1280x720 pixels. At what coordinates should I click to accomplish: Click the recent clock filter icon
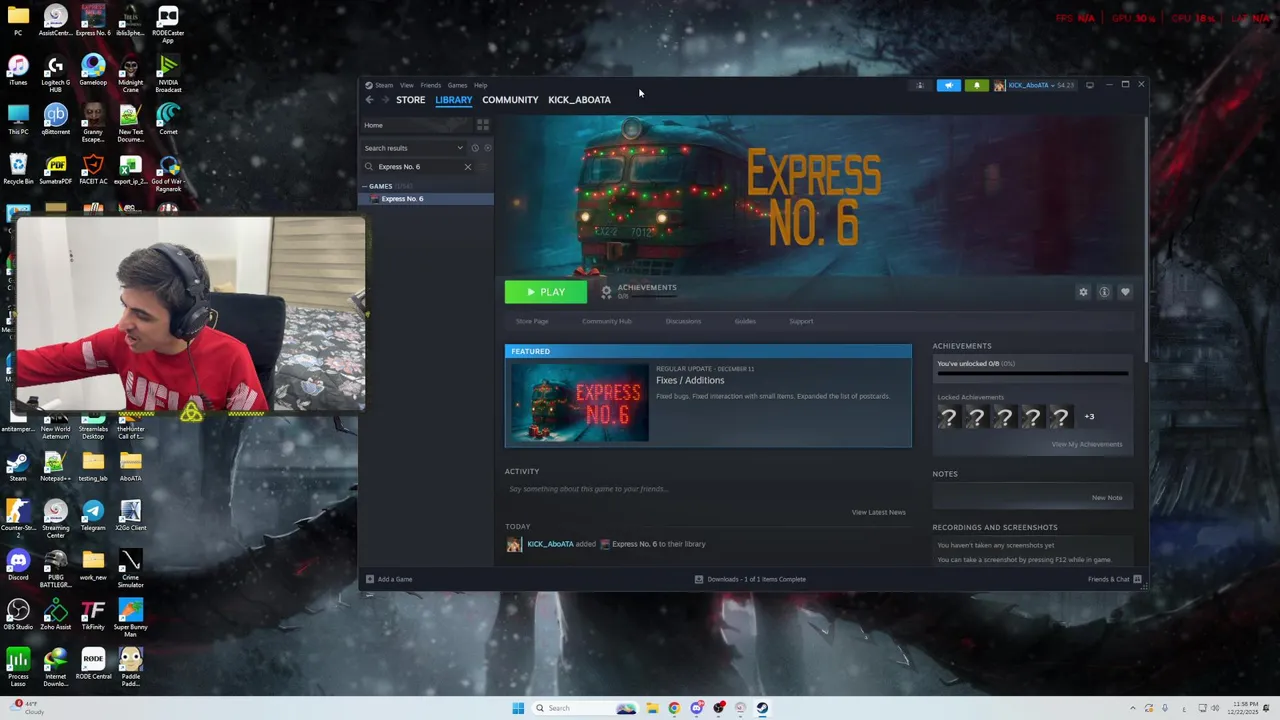[475, 148]
